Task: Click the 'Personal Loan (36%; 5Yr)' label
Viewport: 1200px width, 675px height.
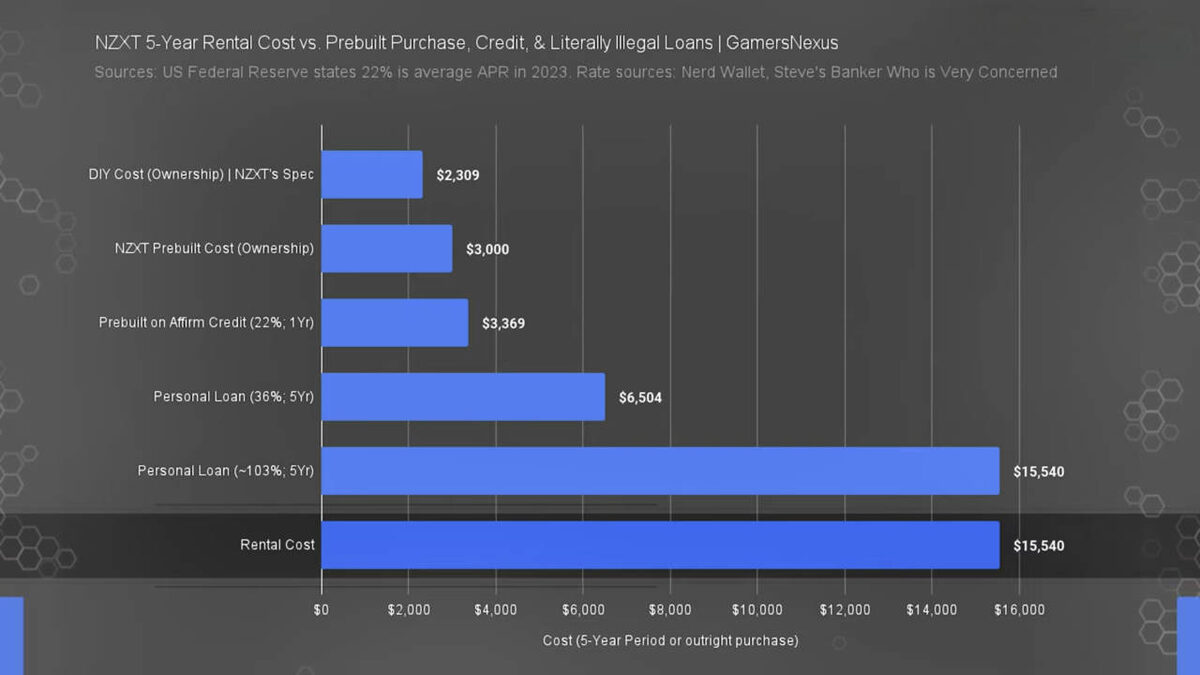Action: tap(234, 397)
